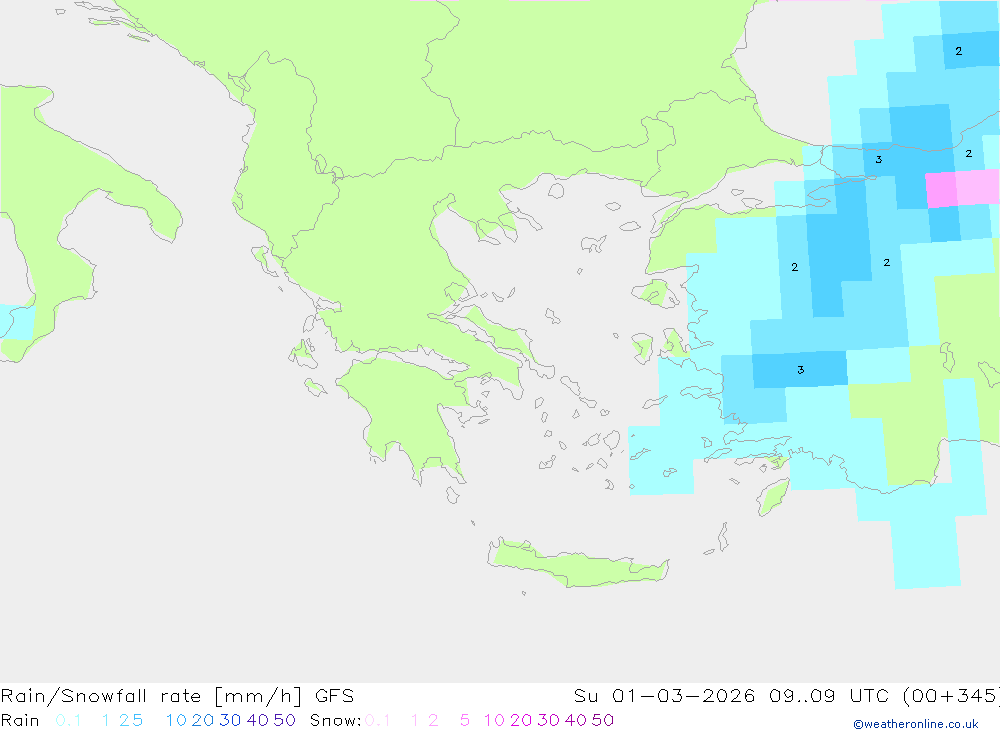Click the Snow legend value '30'

pos(548,720)
